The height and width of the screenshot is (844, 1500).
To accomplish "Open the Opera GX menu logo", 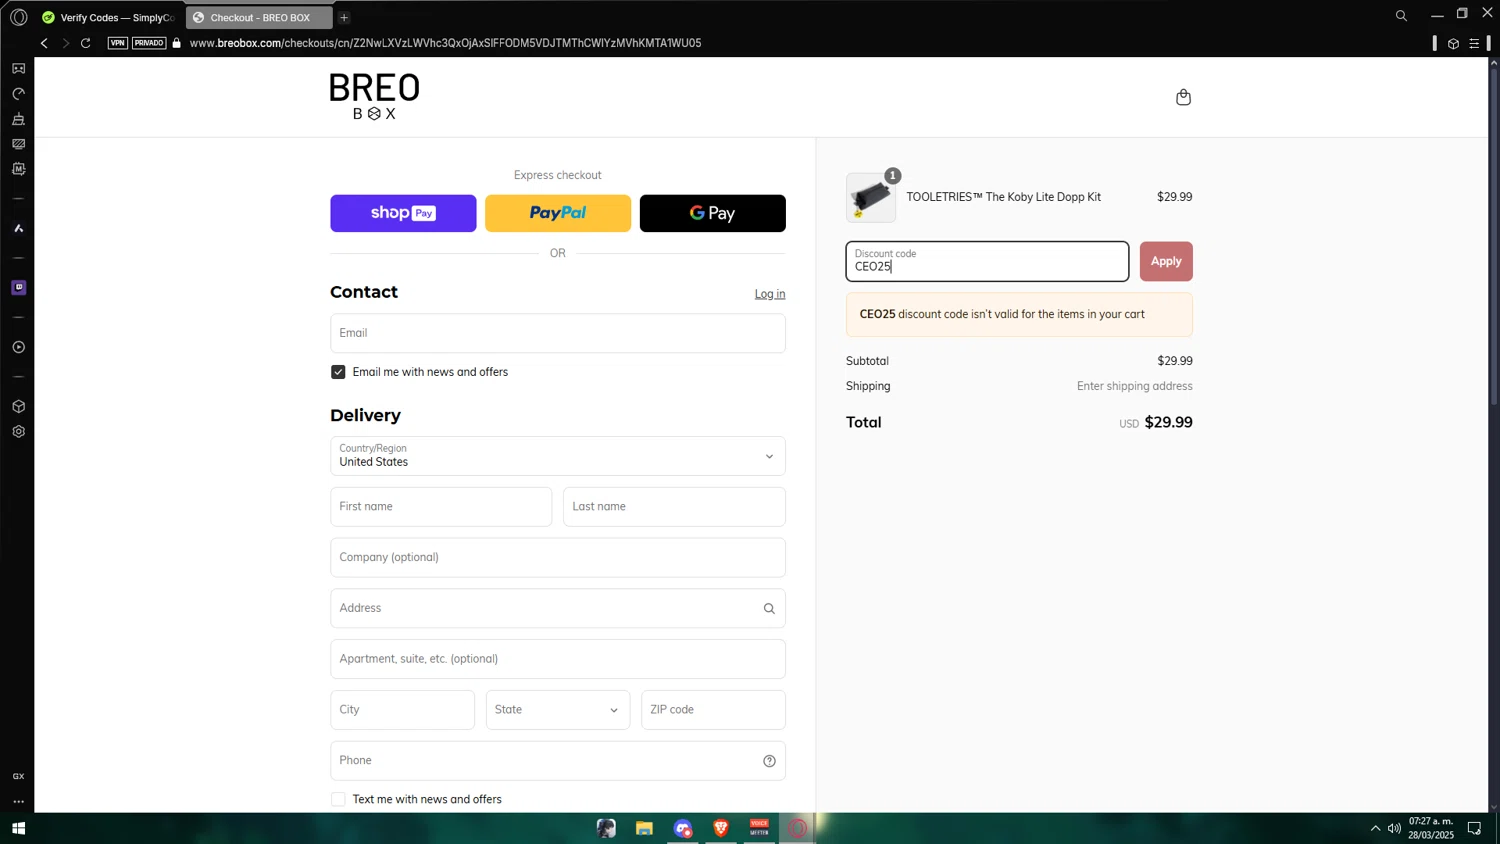I will pyautogui.click(x=18, y=17).
